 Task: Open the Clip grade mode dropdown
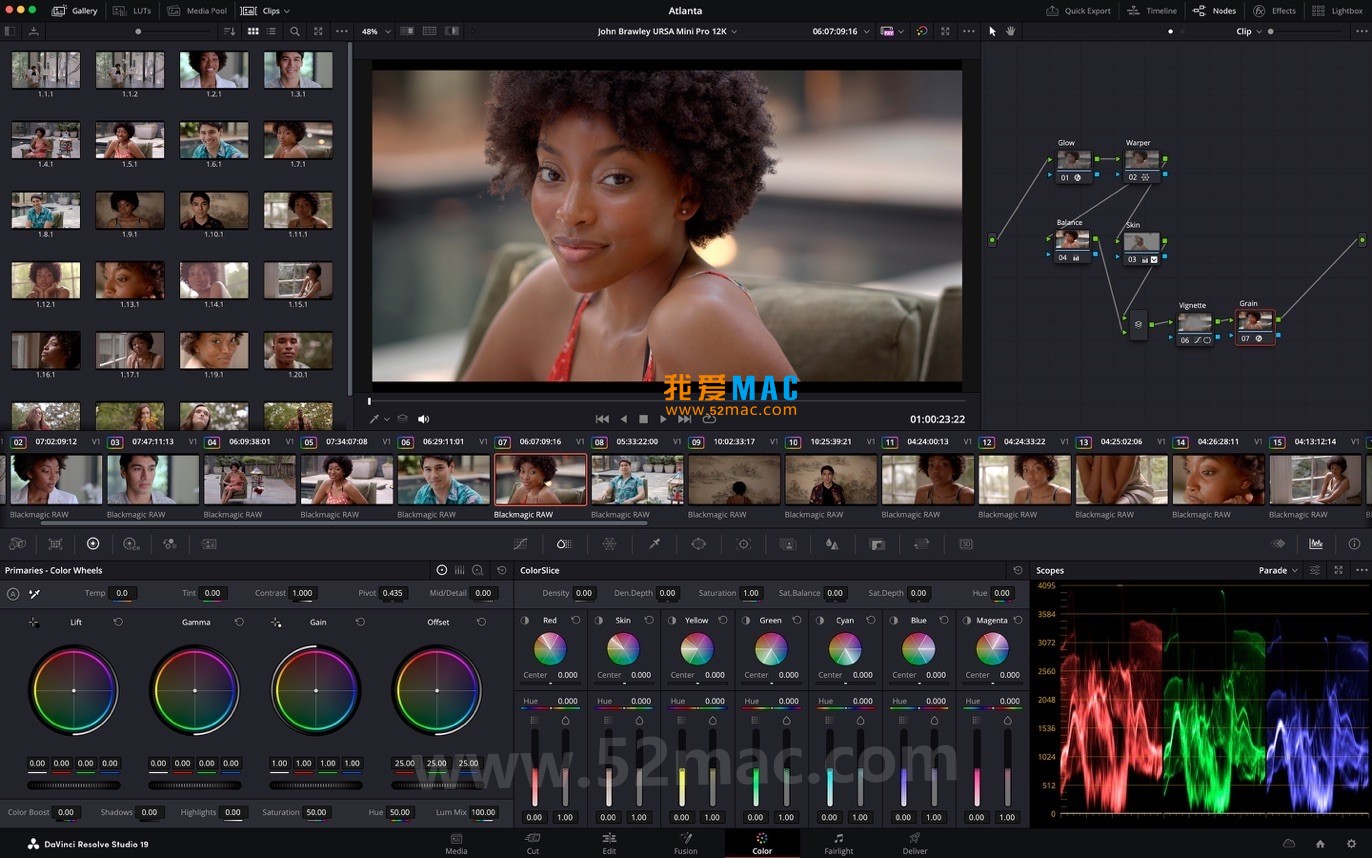click(1248, 31)
